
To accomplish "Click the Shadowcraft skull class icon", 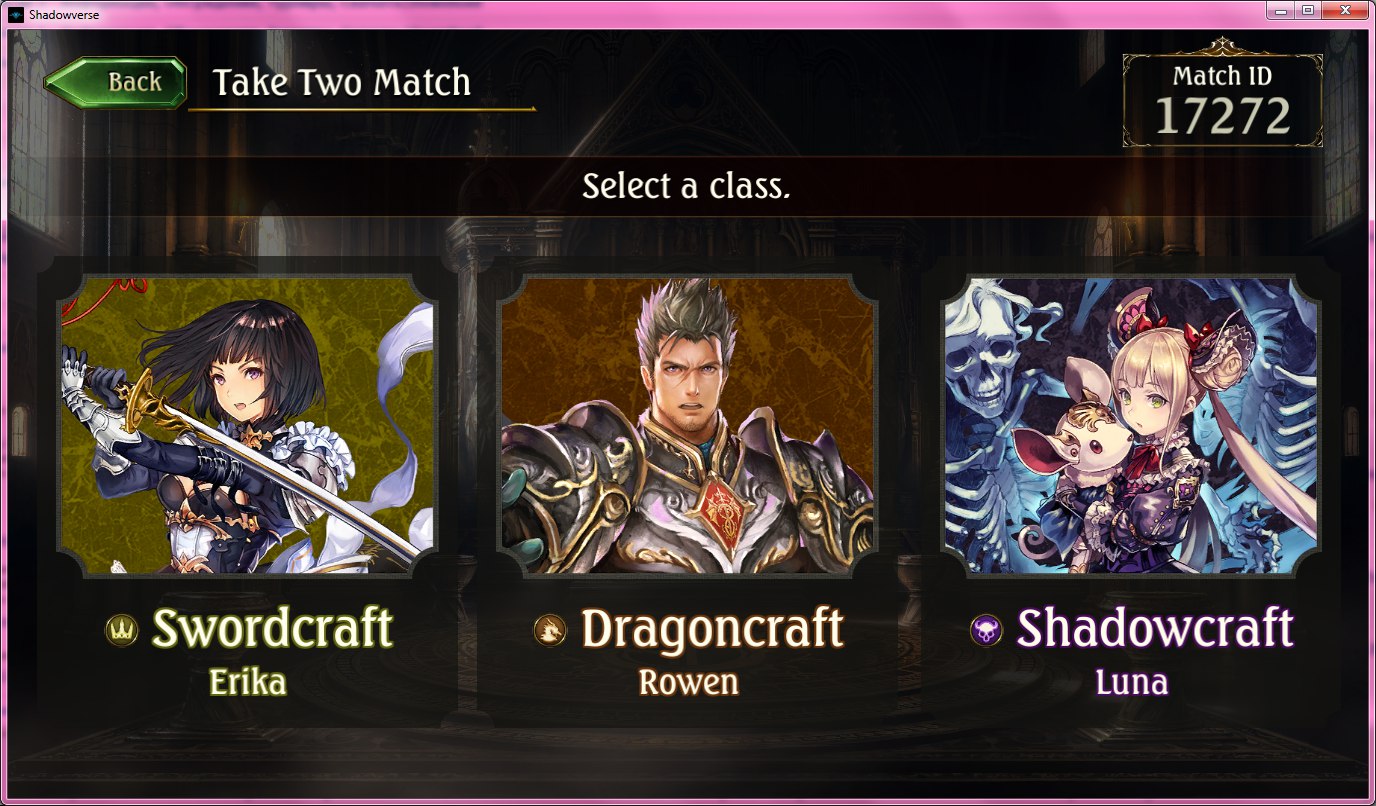I will click(986, 630).
